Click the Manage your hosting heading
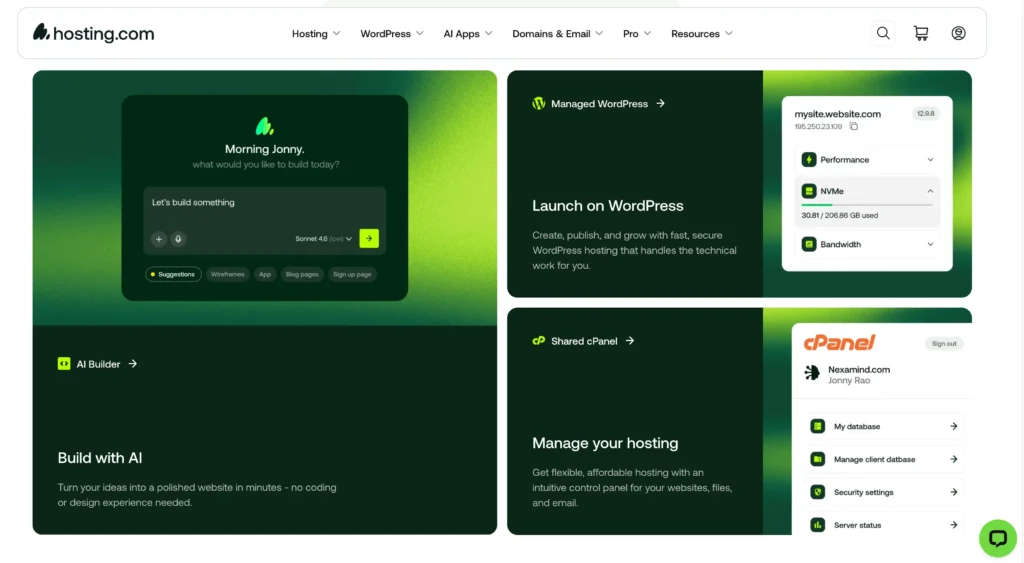1024x563 pixels. (605, 443)
